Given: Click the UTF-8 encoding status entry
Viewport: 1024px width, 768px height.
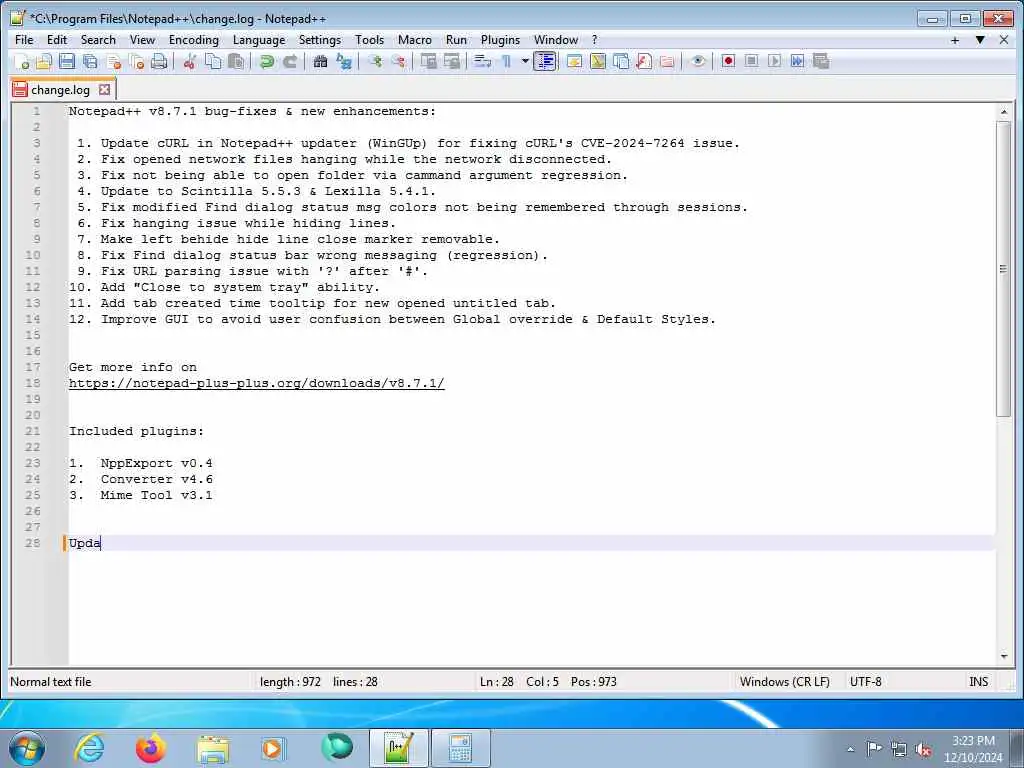Looking at the screenshot, I should point(865,682).
